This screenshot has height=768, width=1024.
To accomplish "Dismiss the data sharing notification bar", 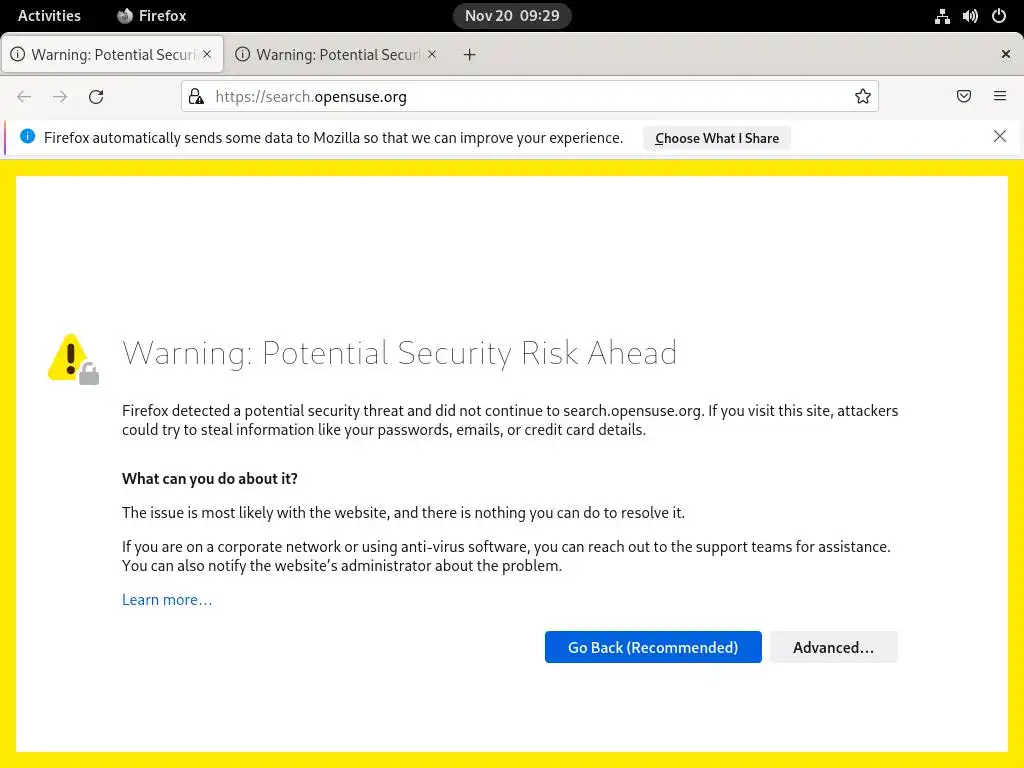I will pos(1000,136).
